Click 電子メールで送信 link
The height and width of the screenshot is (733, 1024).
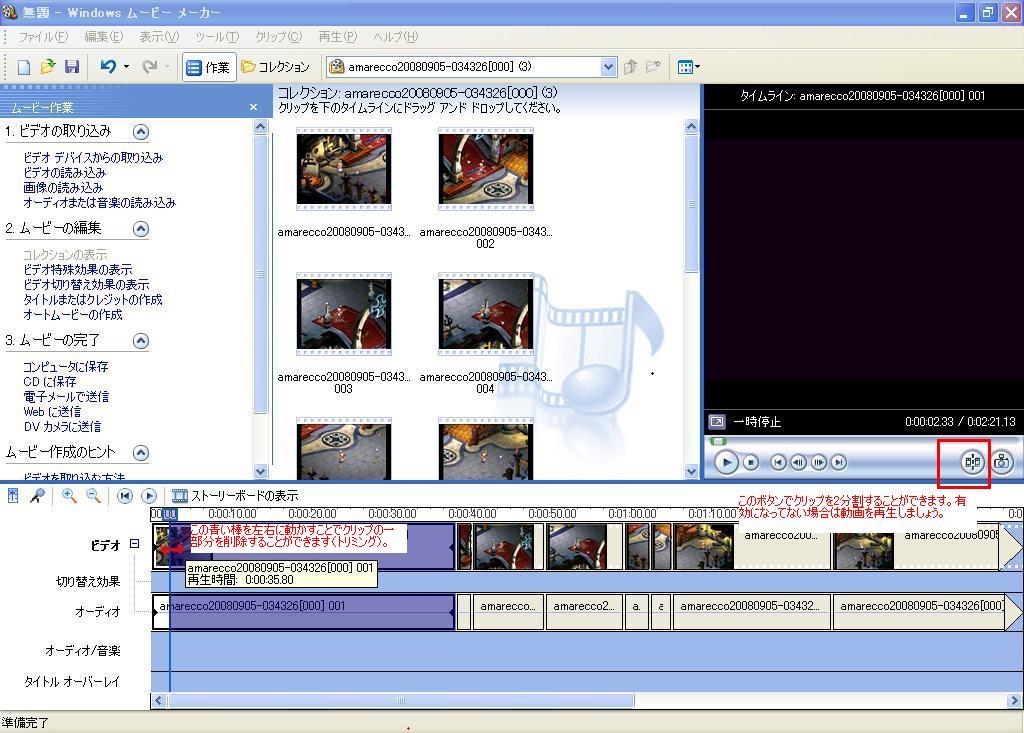point(66,397)
